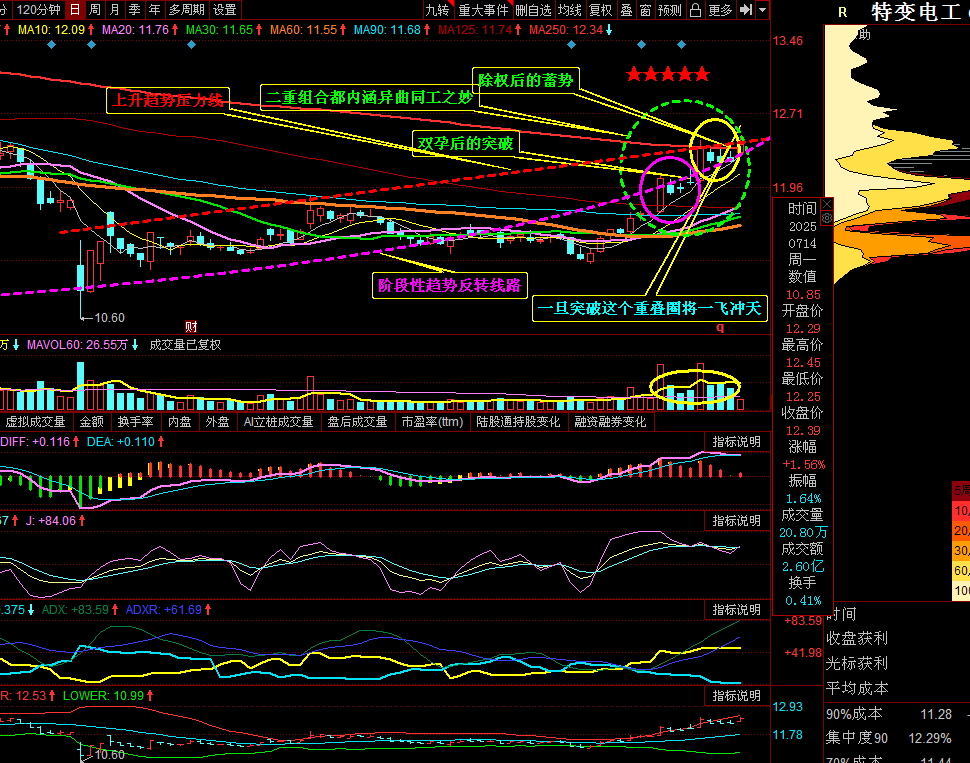The width and height of the screenshot is (970, 763).
Task: Switch to 市盈率(ttm) tab
Action: coord(432,421)
